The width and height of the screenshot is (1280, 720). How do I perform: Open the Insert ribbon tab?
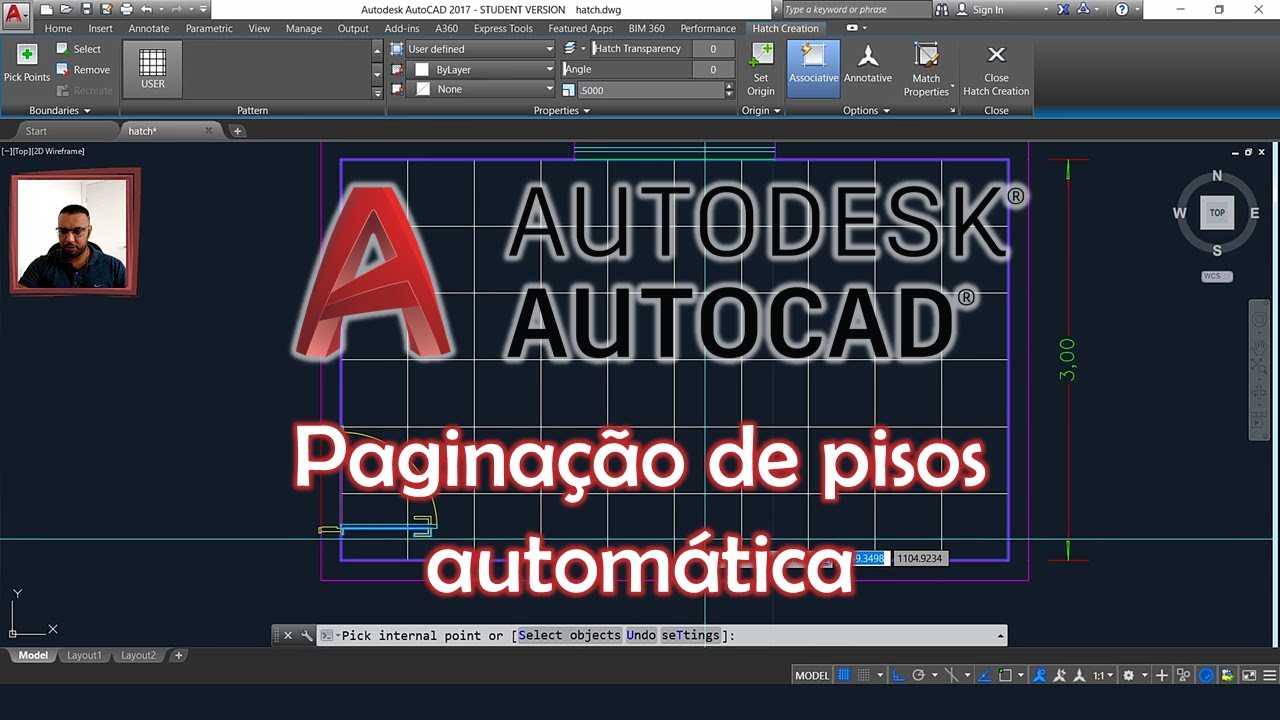[100, 29]
